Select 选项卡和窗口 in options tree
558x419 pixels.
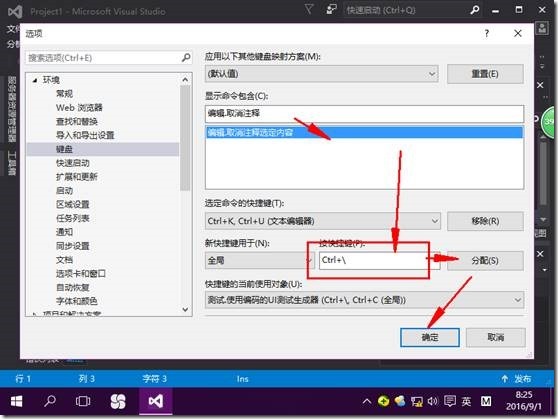(x=81, y=273)
